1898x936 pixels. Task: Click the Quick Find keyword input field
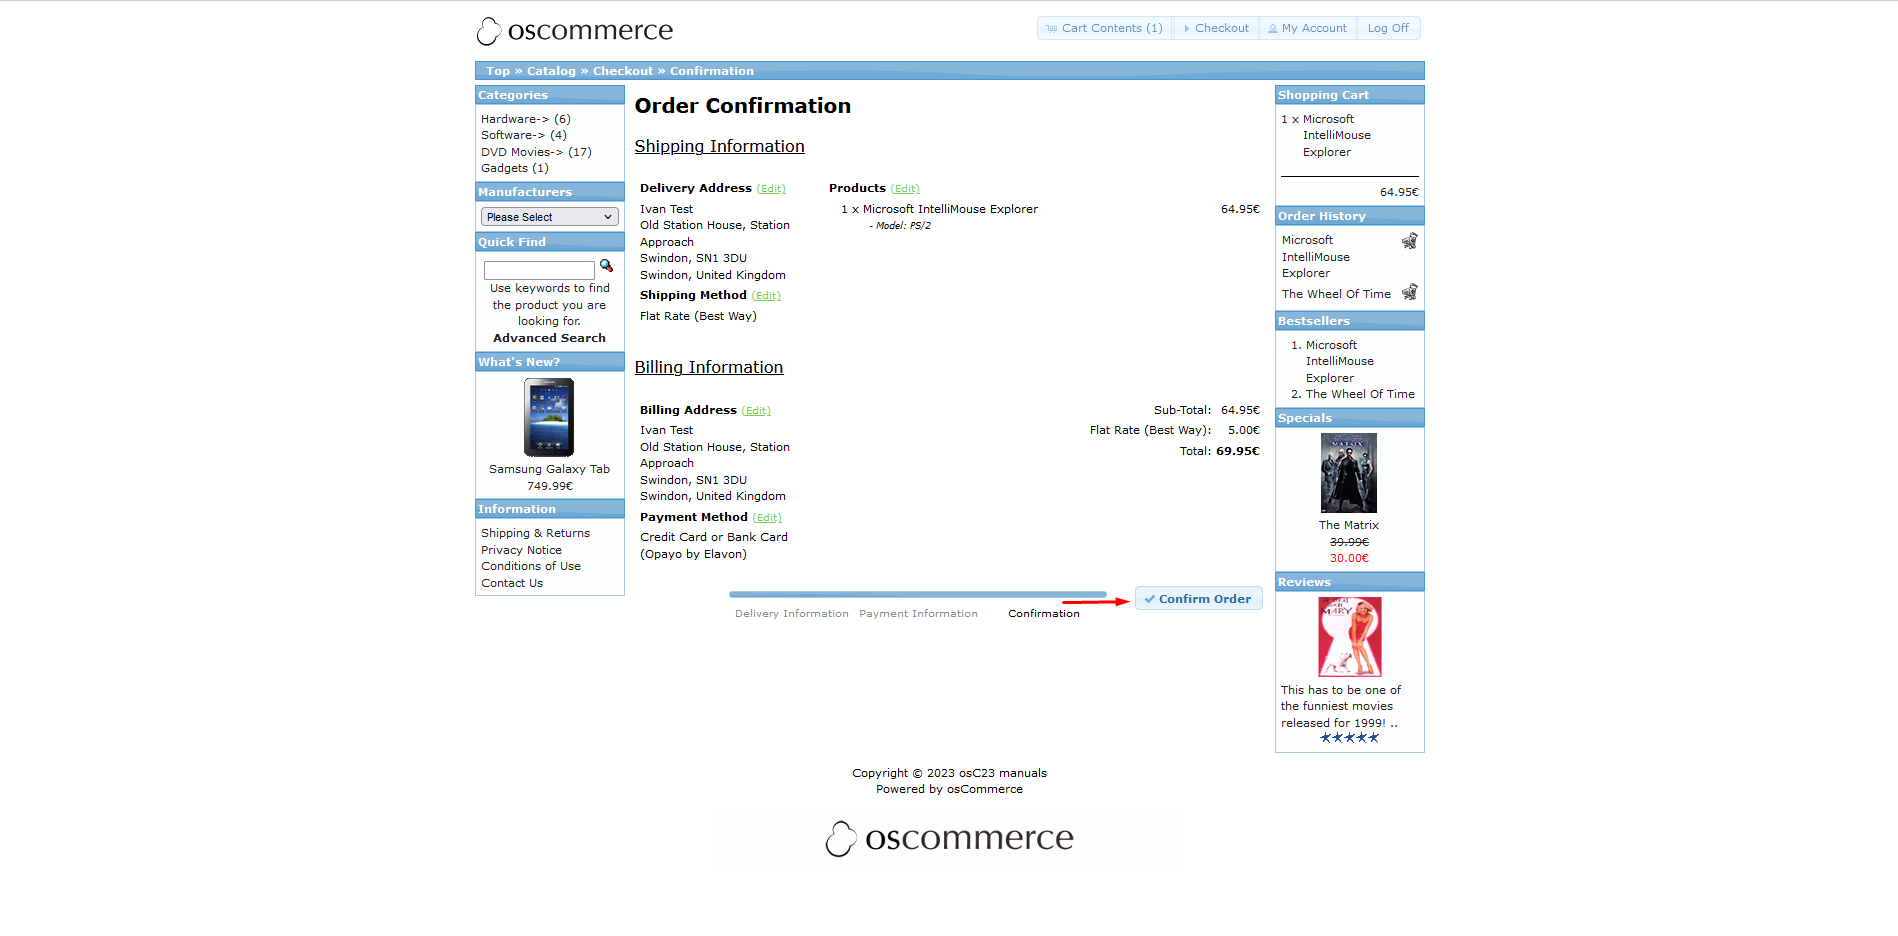point(539,270)
